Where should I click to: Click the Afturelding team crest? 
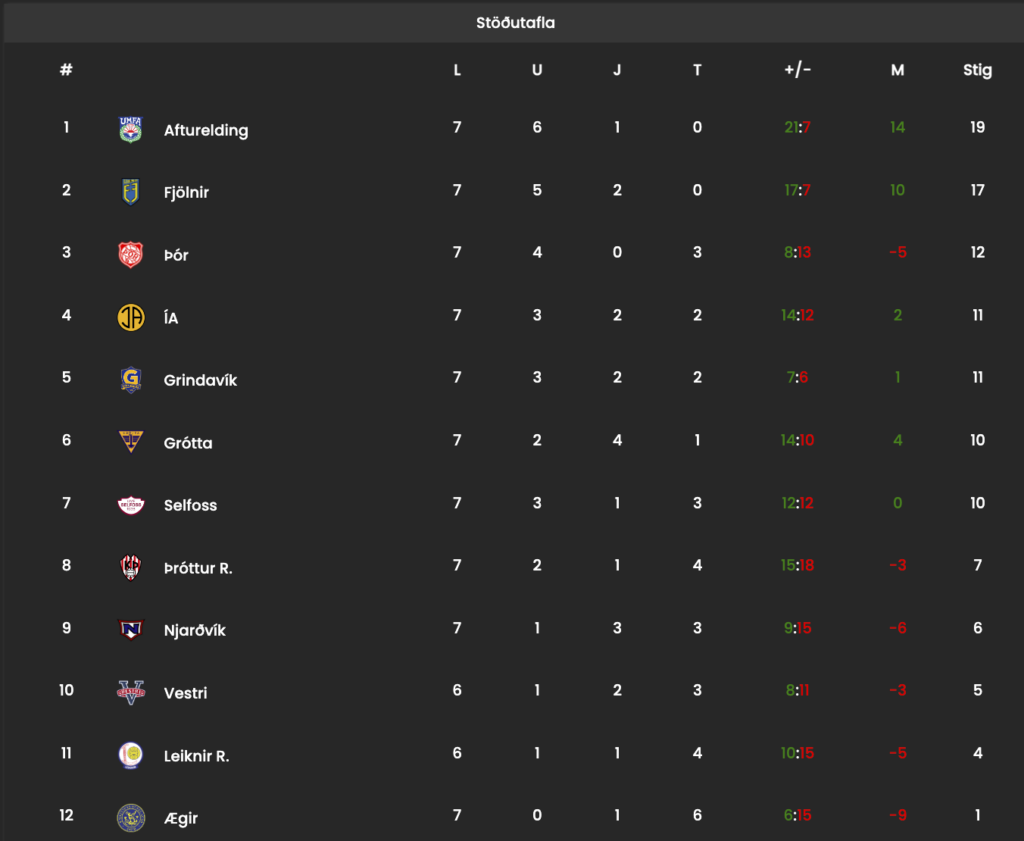pyautogui.click(x=131, y=129)
